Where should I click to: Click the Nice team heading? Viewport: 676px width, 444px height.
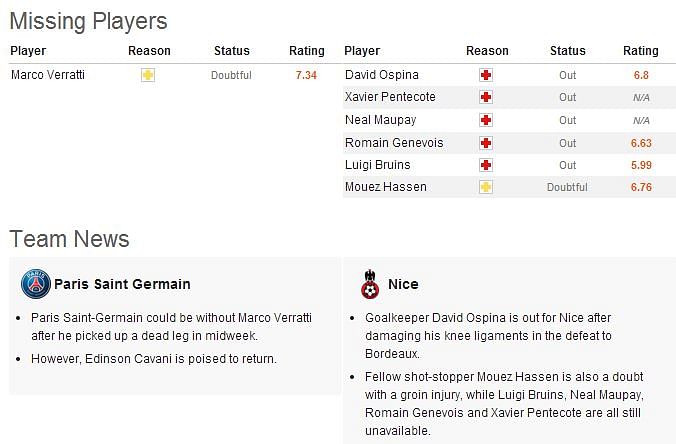pyautogui.click(x=403, y=284)
